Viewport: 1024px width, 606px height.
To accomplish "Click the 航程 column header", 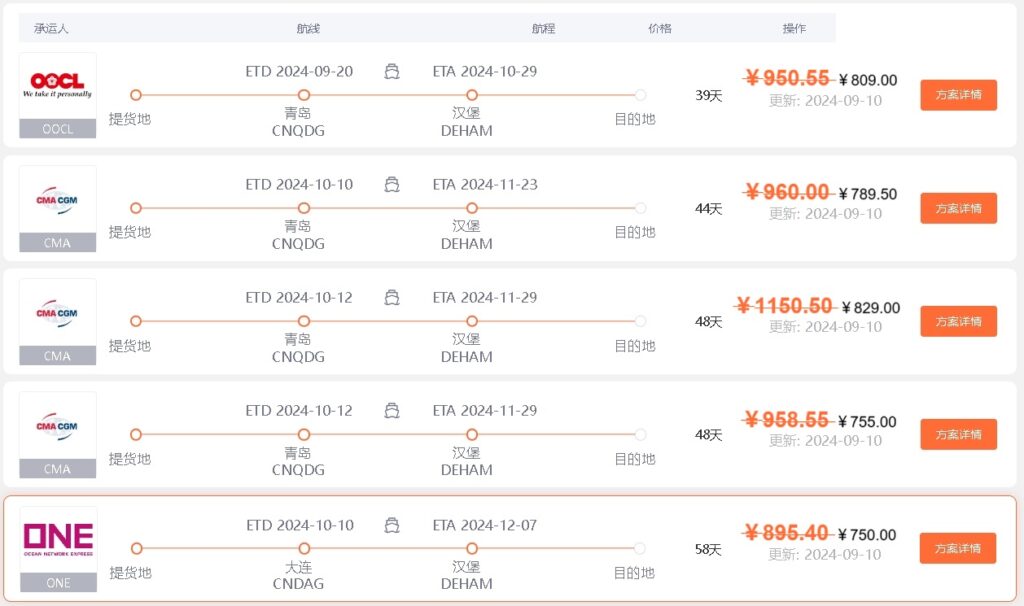I will [543, 28].
